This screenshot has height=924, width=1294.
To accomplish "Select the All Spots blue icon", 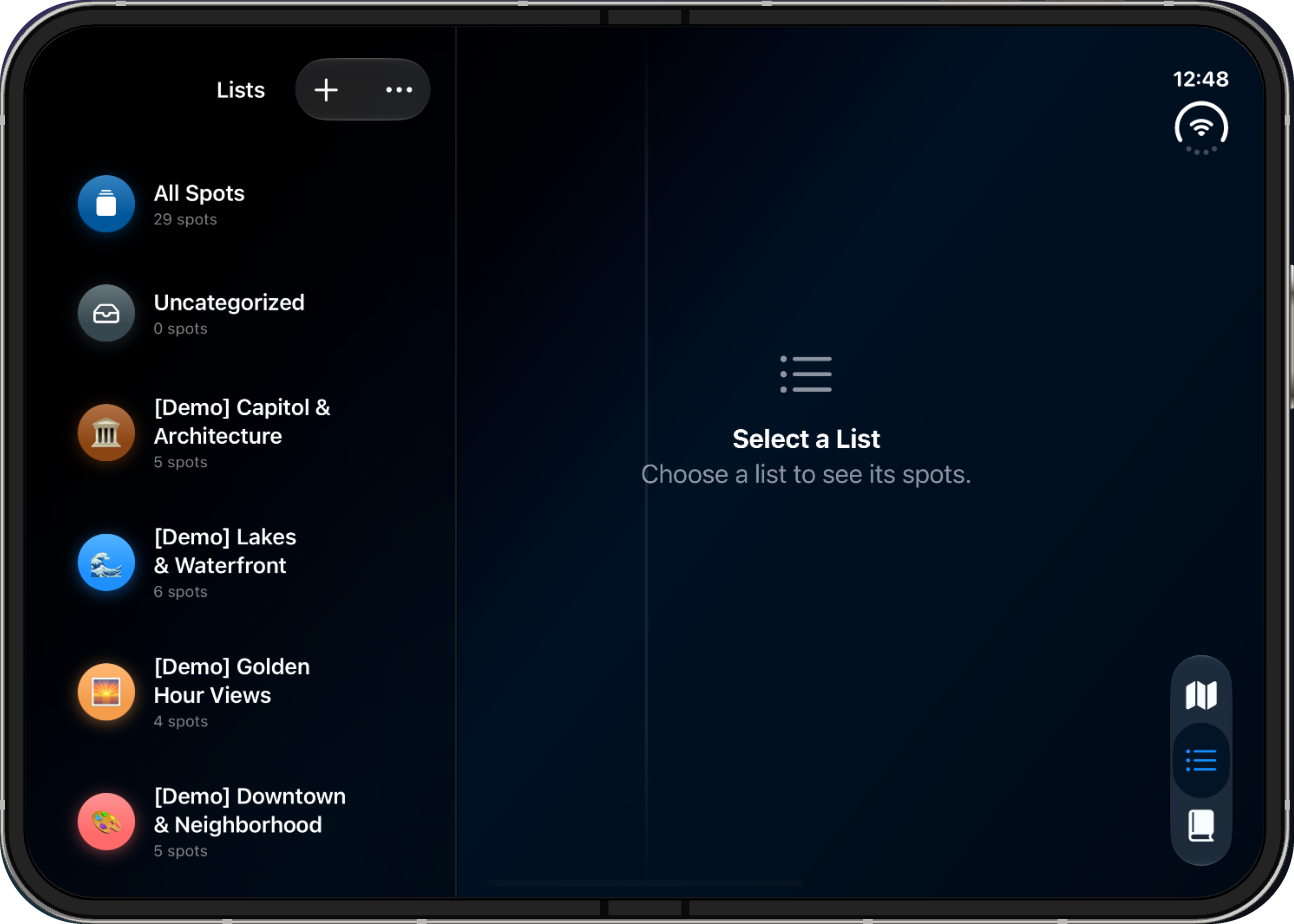I will click(x=106, y=204).
